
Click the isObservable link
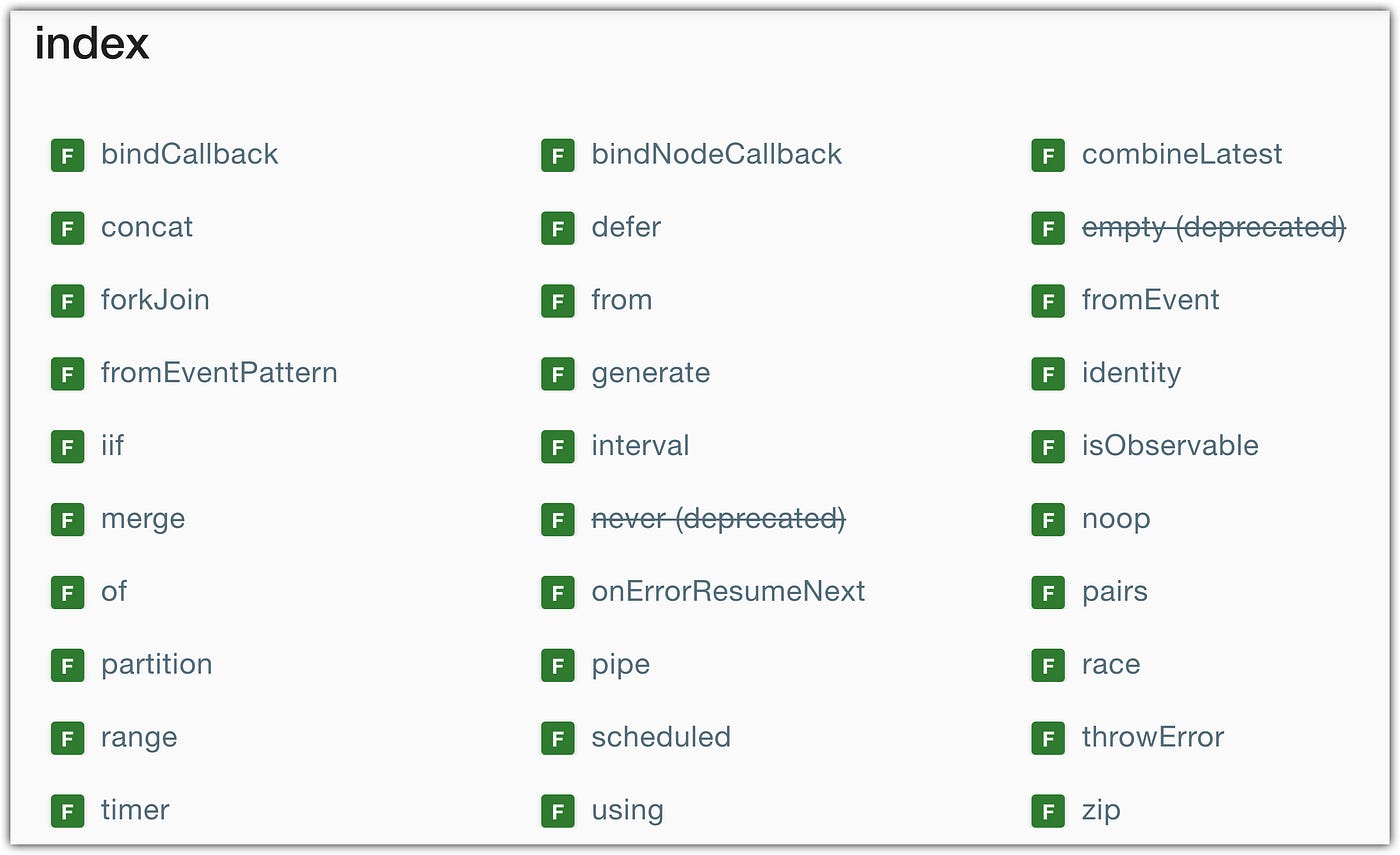coord(1170,446)
